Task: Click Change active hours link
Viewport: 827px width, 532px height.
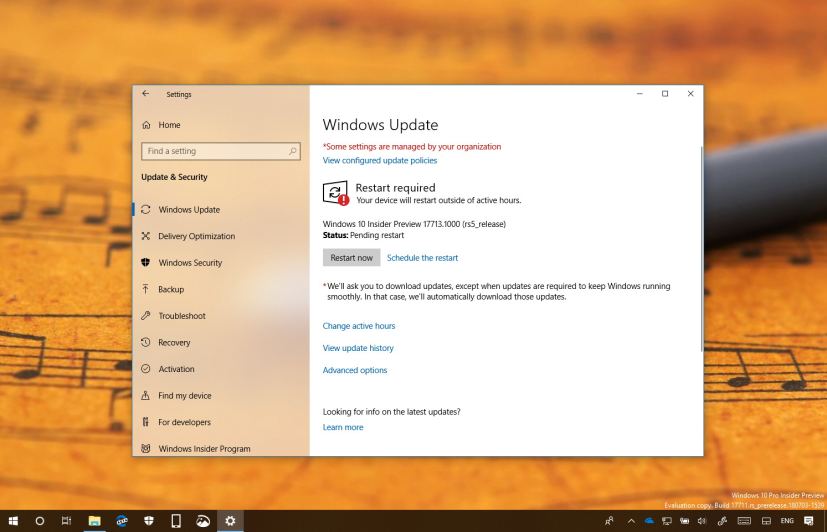Action: (x=358, y=326)
